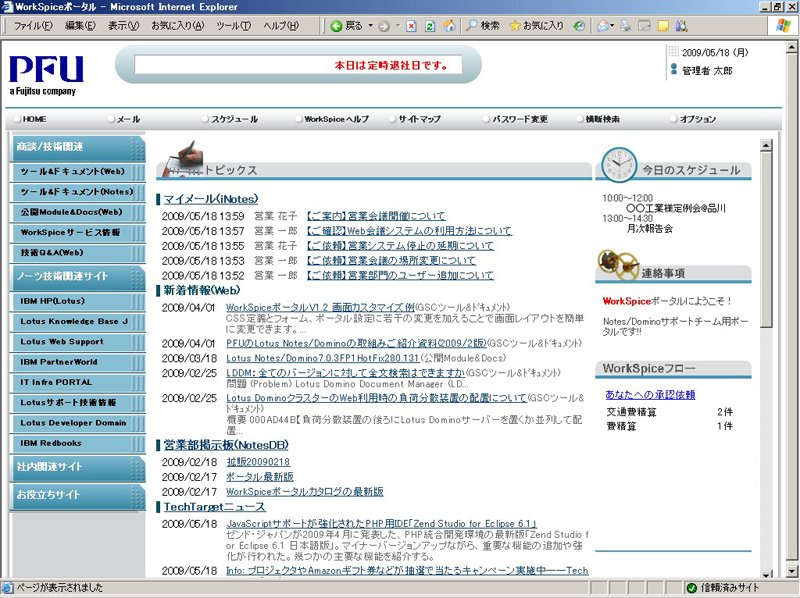Click the calendar icon beside the date
This screenshot has height=598, width=800.
tap(673, 52)
